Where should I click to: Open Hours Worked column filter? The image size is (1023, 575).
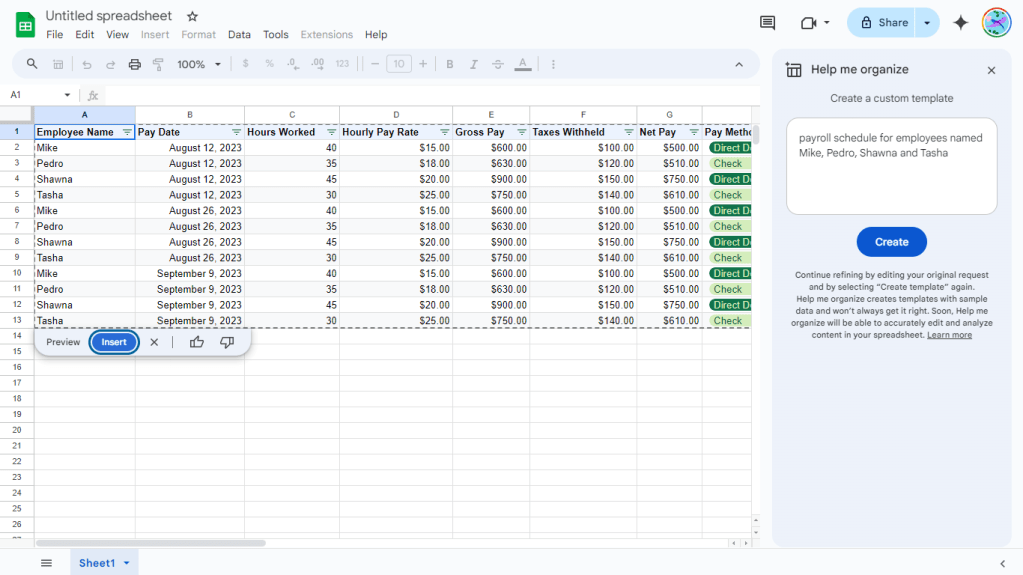331,132
